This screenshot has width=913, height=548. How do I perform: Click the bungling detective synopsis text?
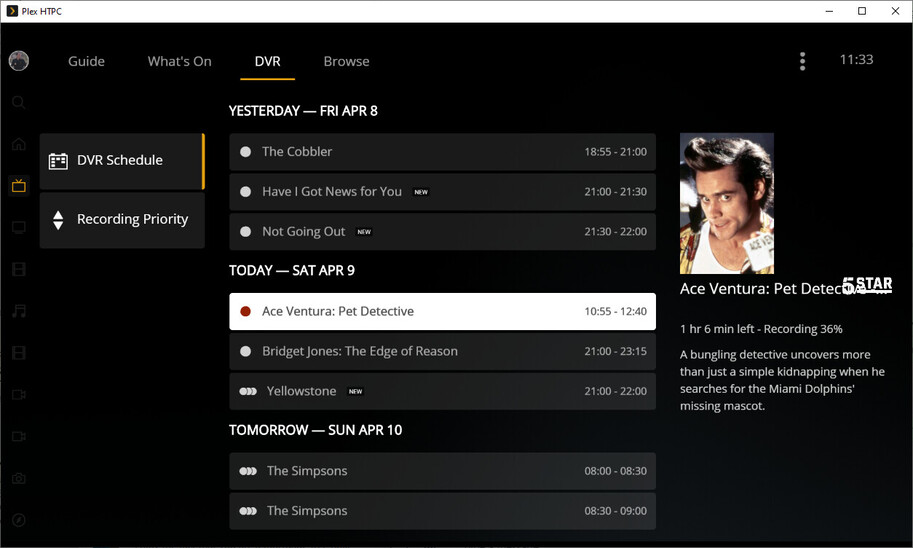(782, 380)
